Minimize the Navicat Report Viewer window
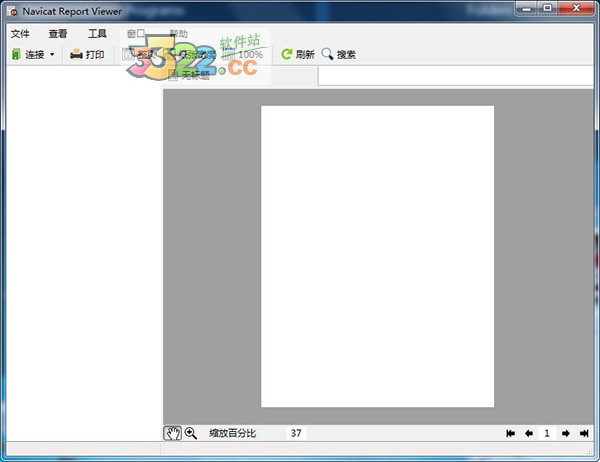 pyautogui.click(x=527, y=8)
